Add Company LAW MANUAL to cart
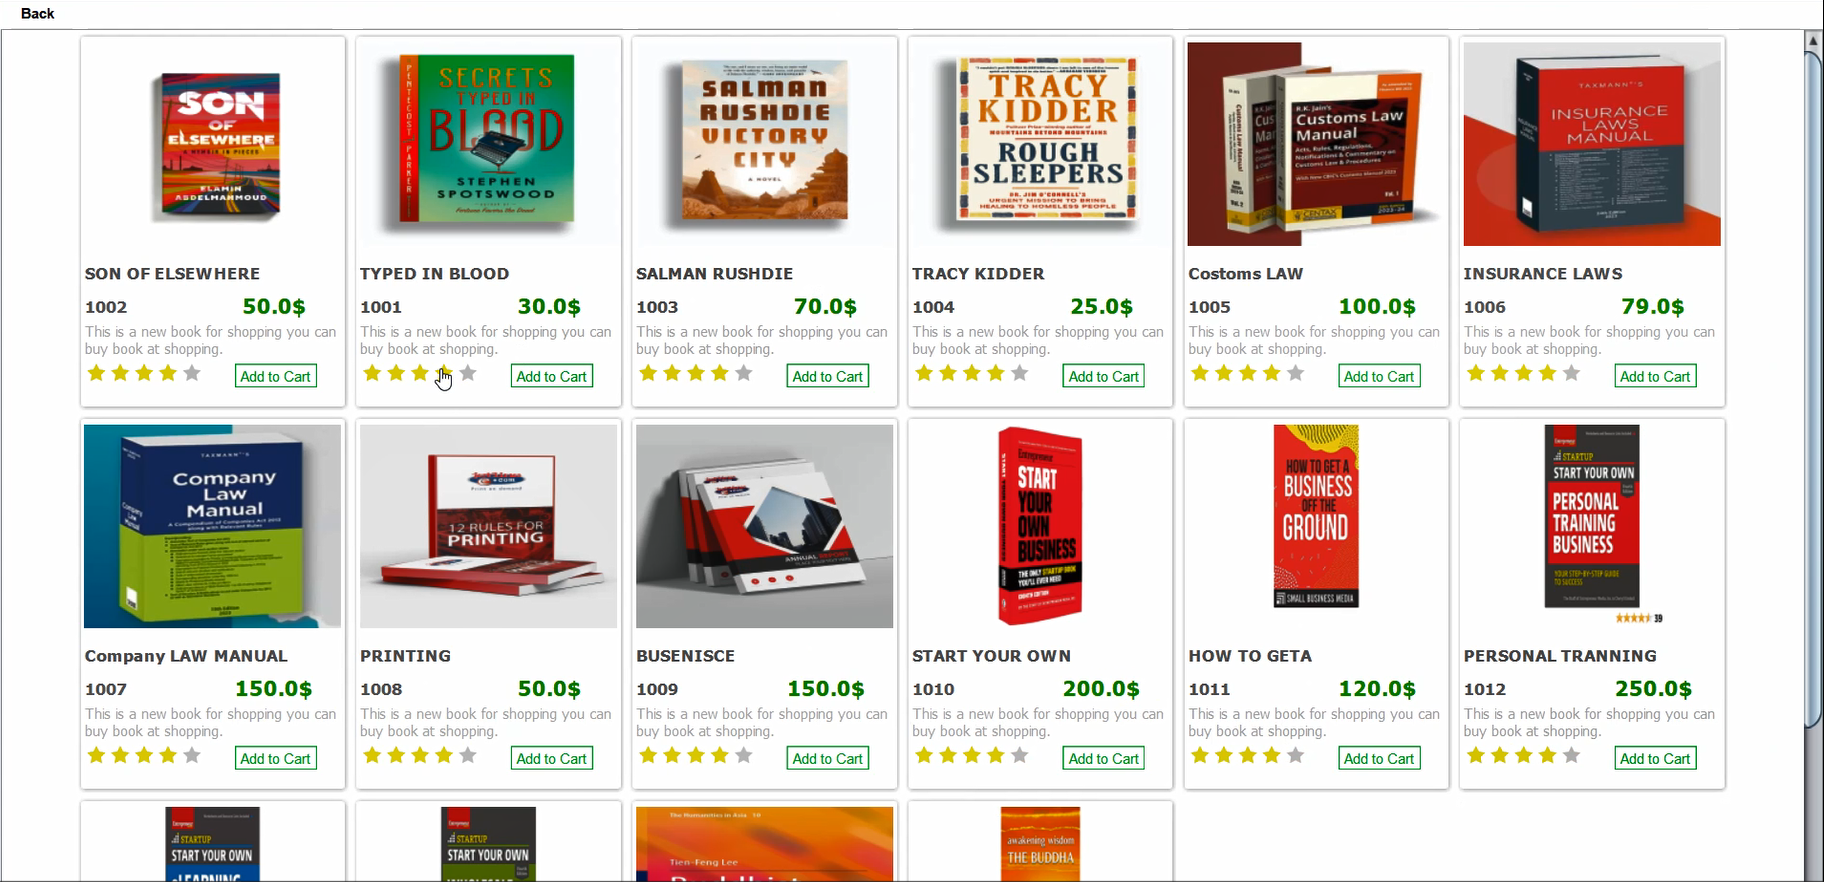The width and height of the screenshot is (1824, 882). pos(276,758)
